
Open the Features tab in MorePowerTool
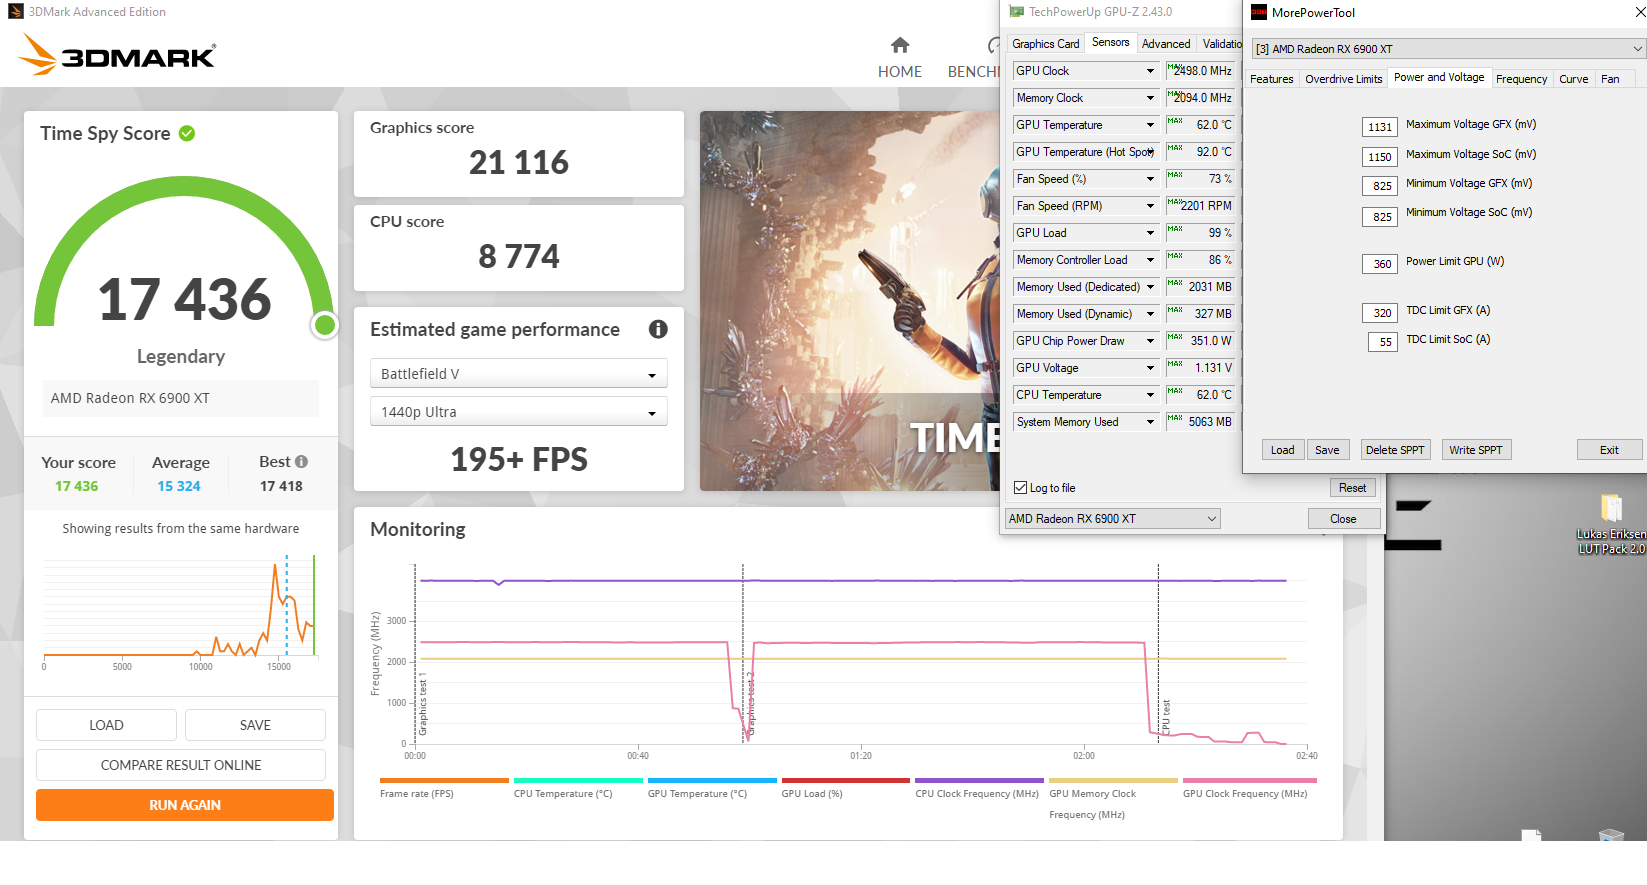[x=1271, y=79]
